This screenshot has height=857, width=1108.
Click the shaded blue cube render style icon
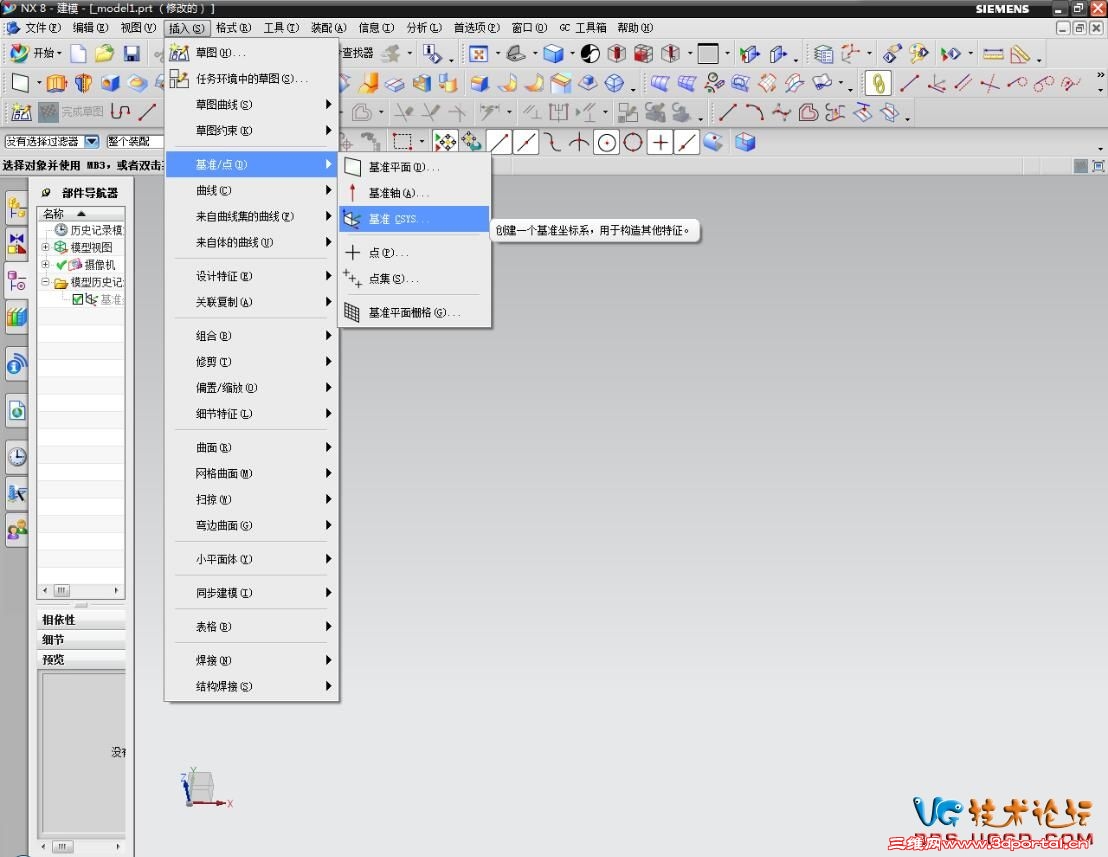[553, 54]
